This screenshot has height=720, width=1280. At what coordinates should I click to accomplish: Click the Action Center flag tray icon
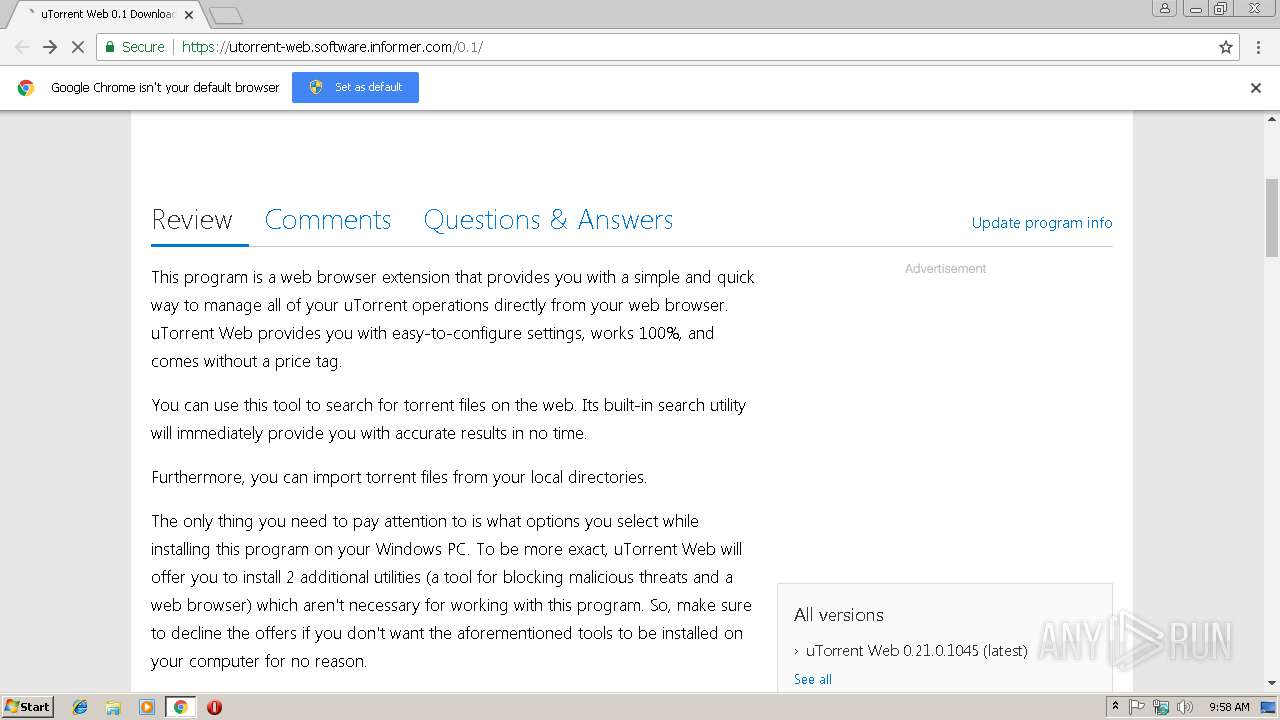click(1137, 707)
